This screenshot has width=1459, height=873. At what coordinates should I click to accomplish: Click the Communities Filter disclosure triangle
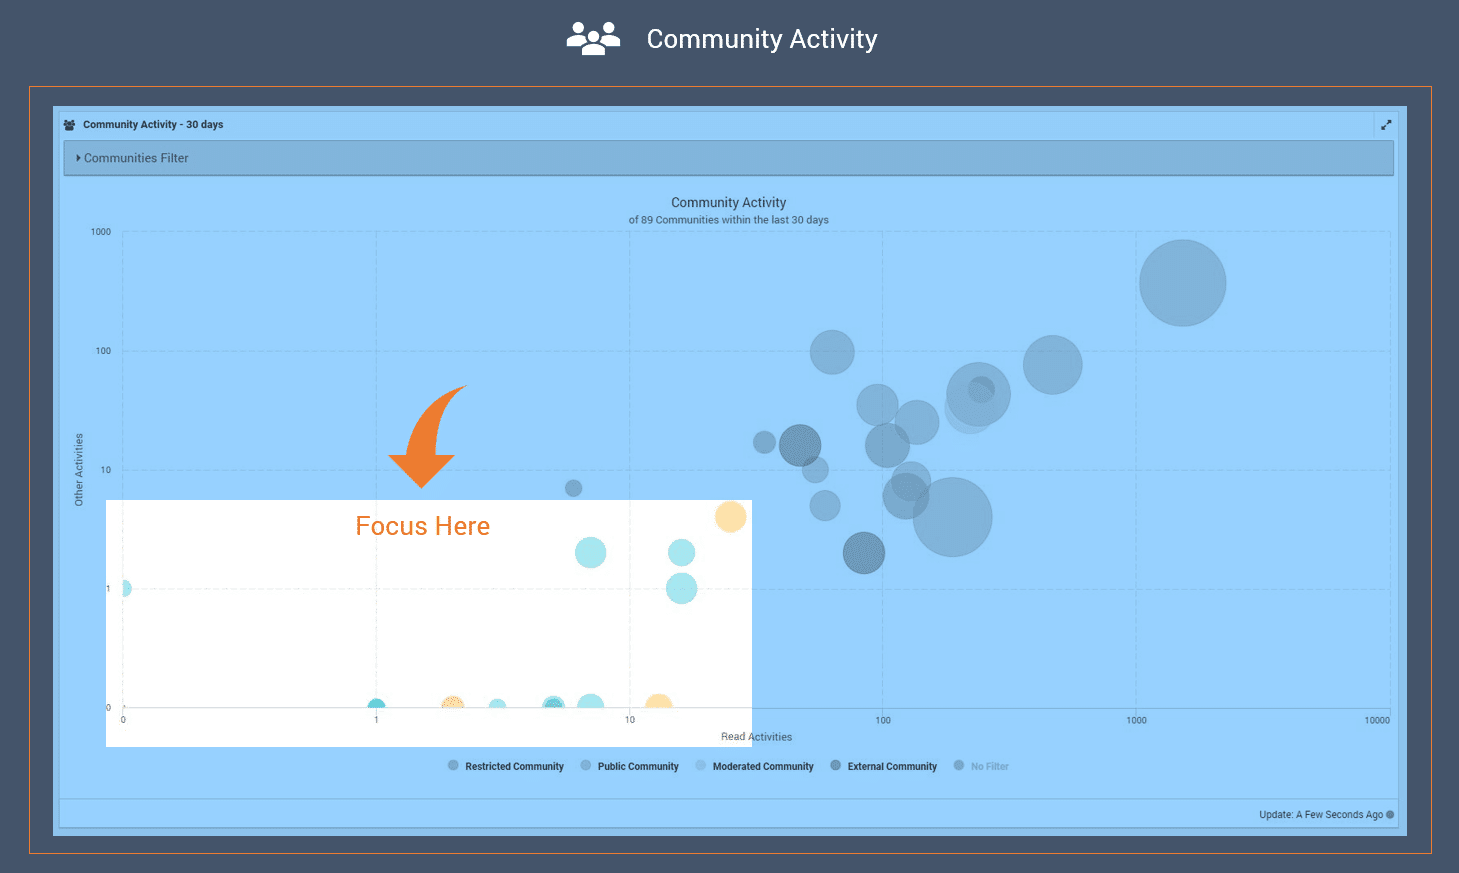[x=79, y=158]
